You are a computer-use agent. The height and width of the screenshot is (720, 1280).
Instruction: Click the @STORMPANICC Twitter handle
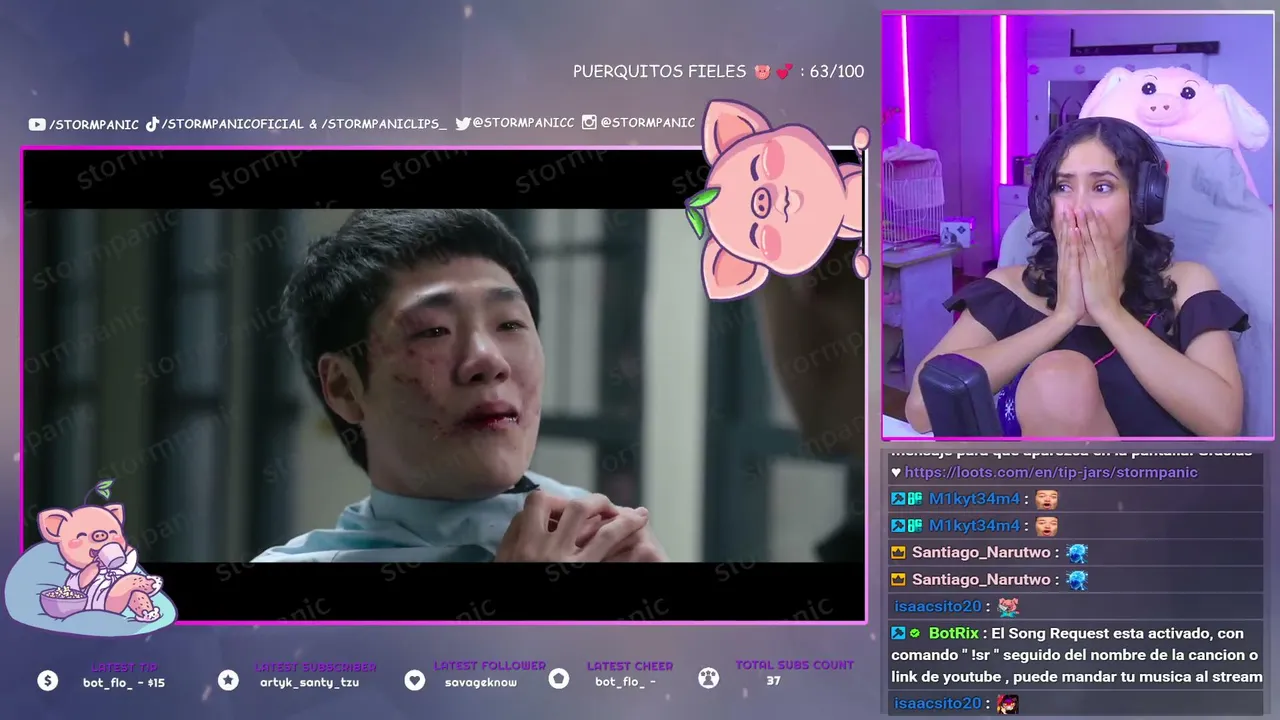523,123
